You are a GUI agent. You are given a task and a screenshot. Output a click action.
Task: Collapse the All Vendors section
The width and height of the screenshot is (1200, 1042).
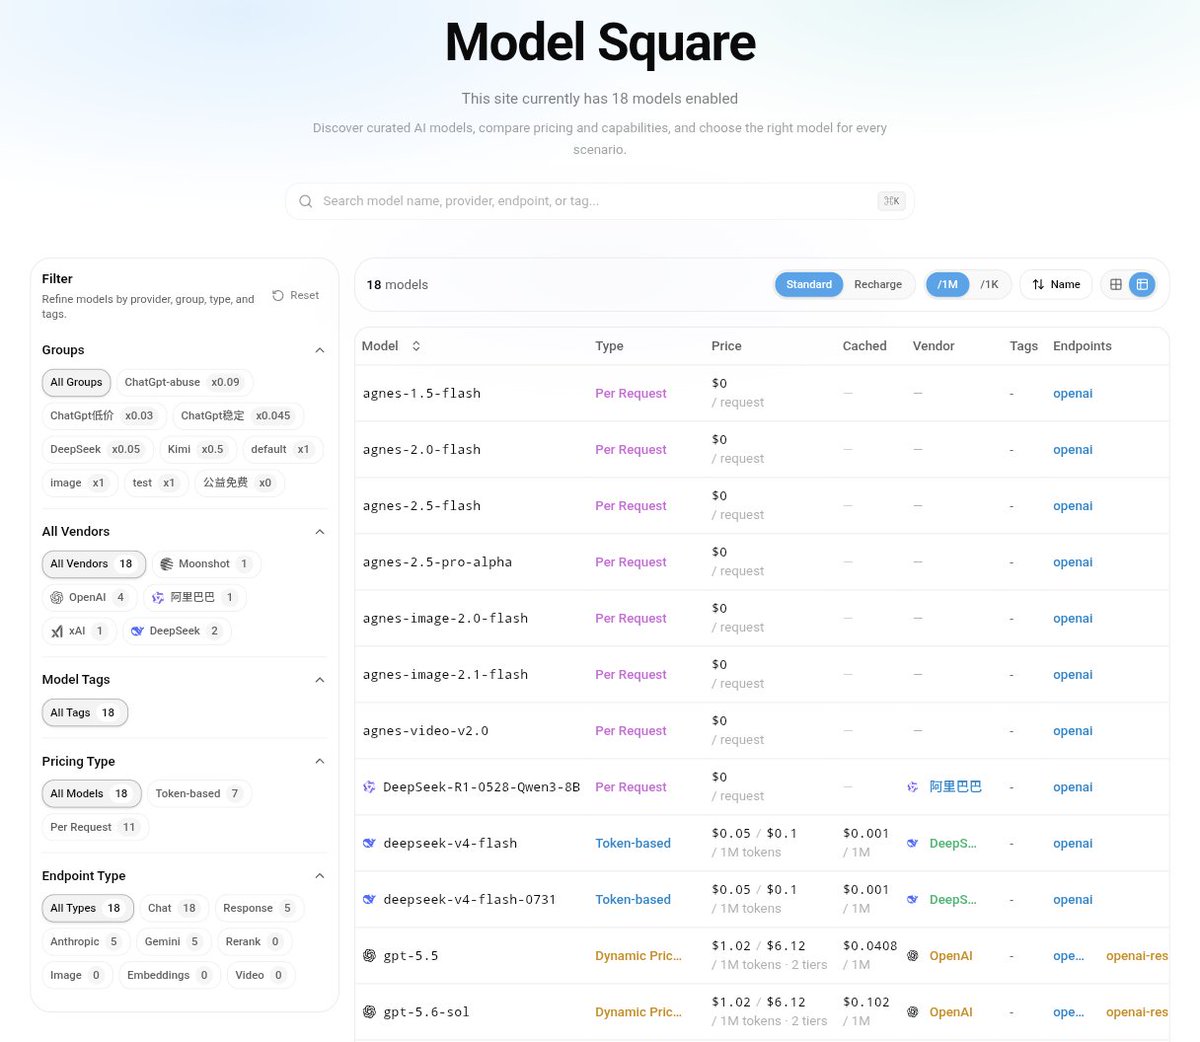(x=320, y=531)
